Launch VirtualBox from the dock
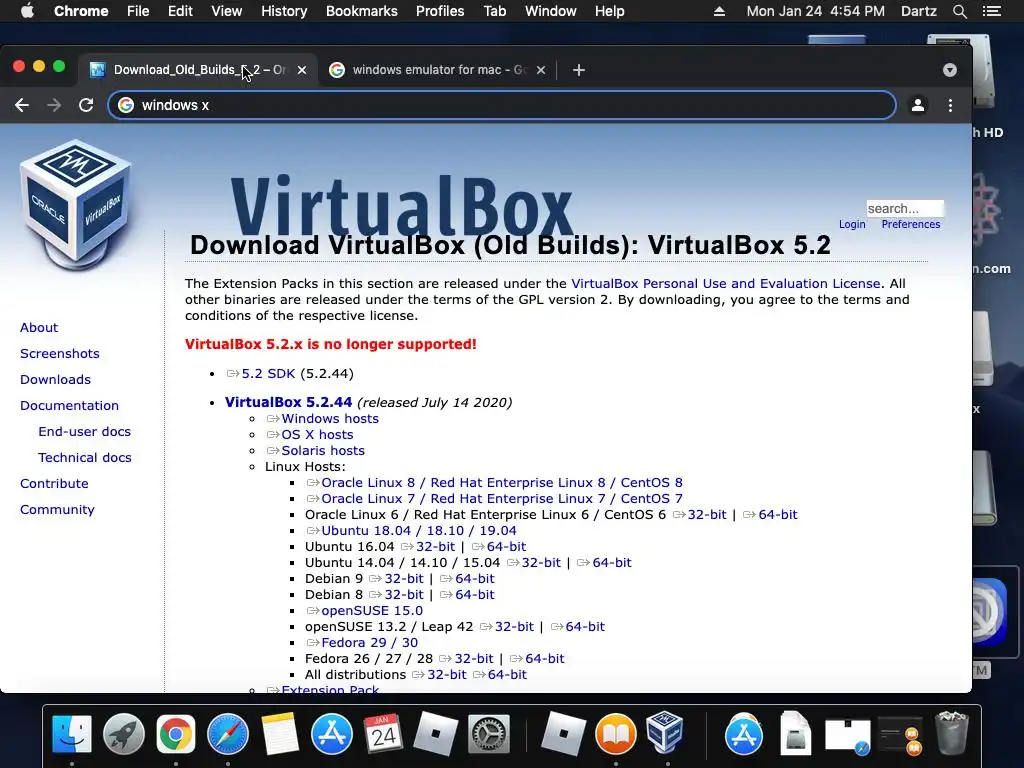 (x=665, y=733)
